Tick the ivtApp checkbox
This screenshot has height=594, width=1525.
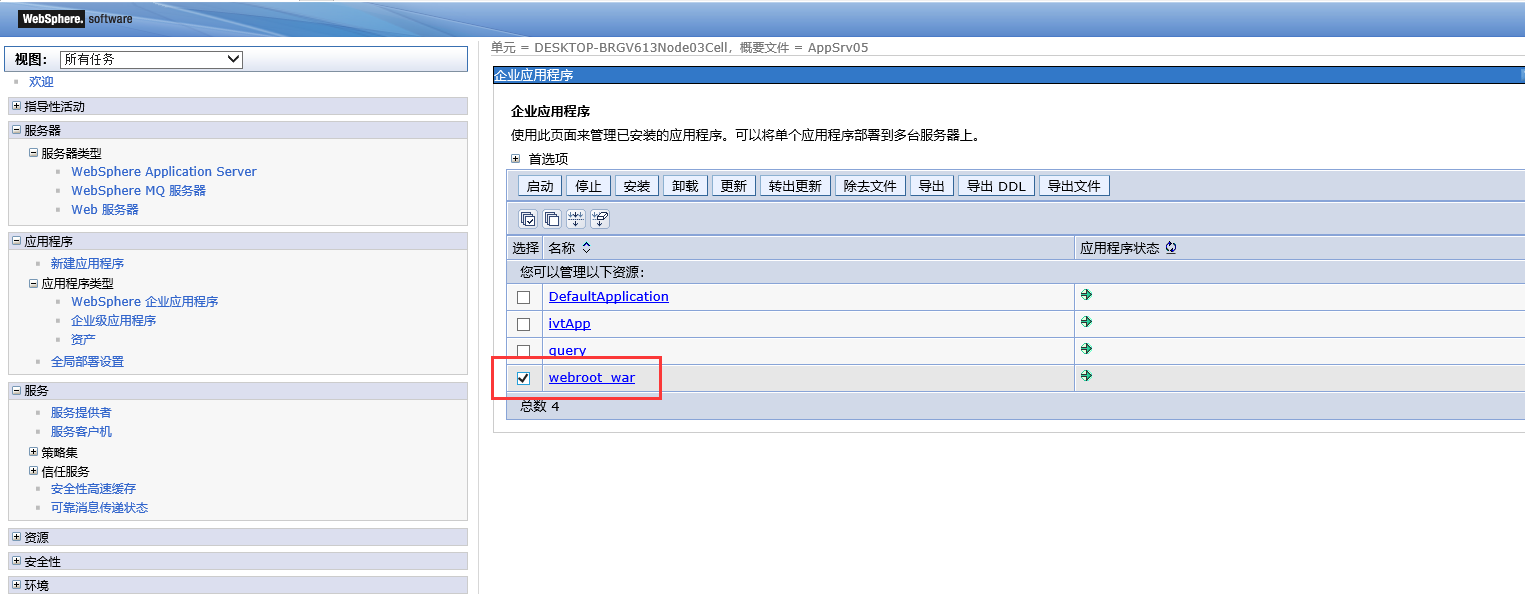point(523,324)
